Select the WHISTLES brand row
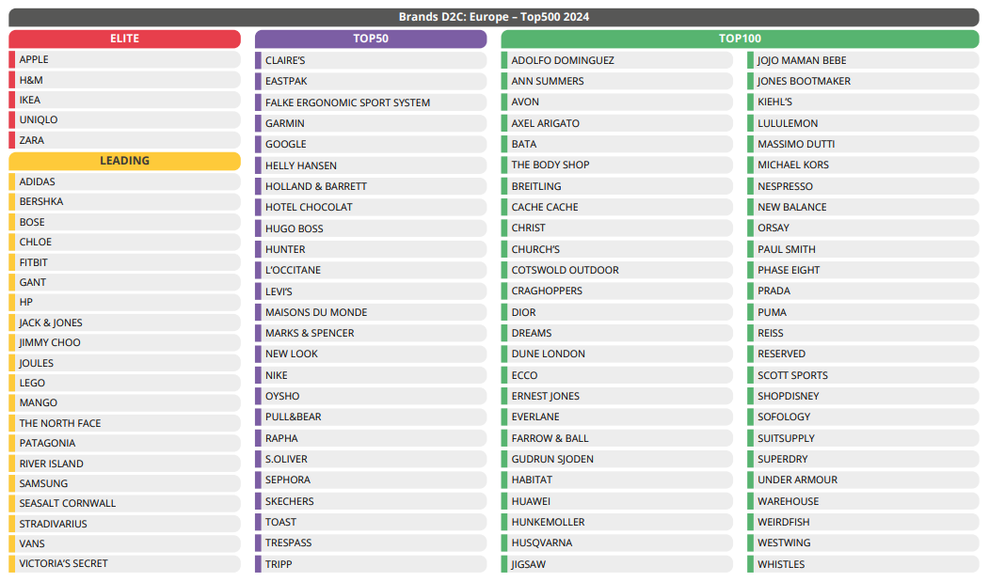This screenshot has width=989, height=582. 863,564
